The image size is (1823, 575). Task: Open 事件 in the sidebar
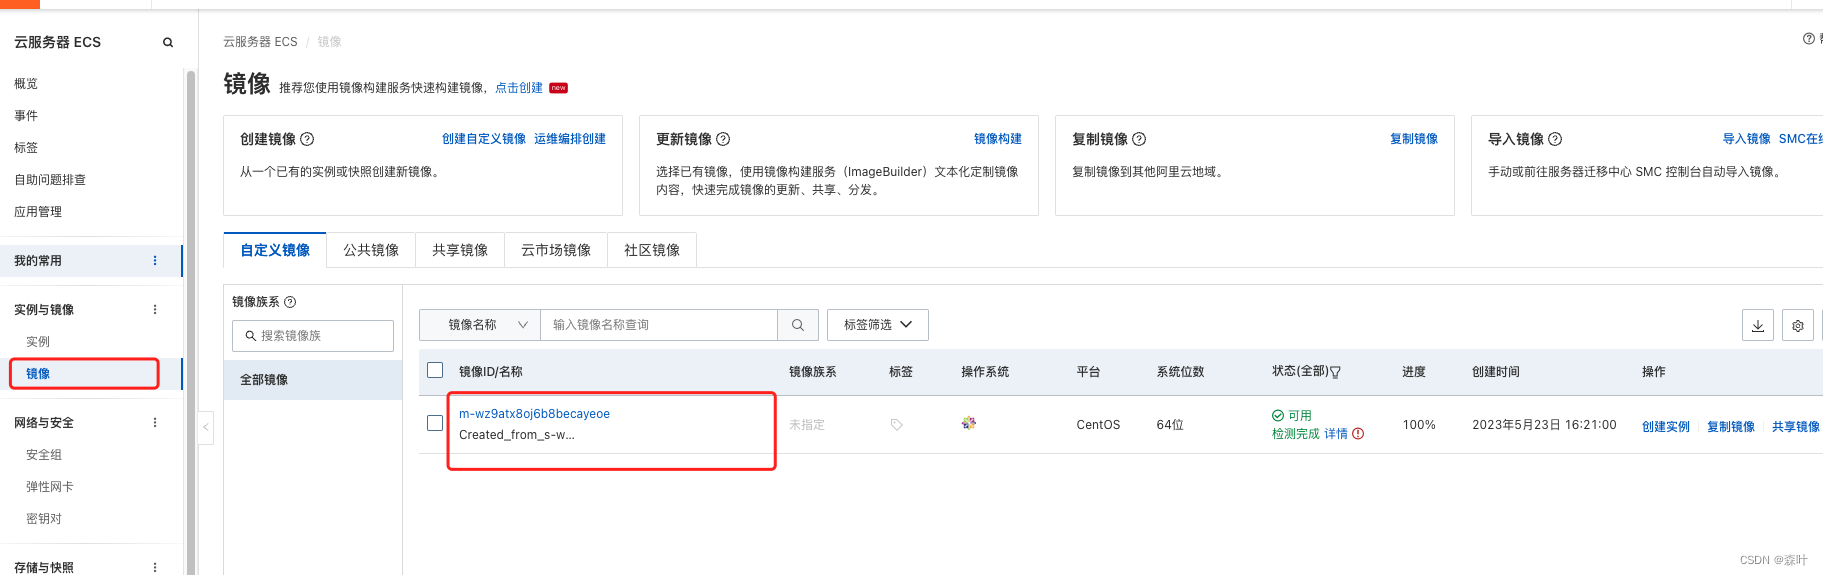26,116
